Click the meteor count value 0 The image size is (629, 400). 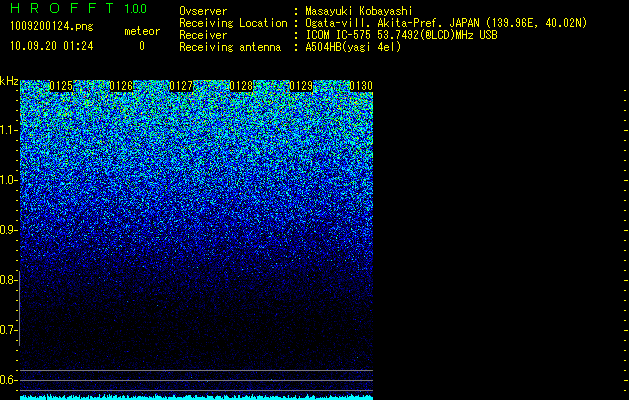[142, 46]
